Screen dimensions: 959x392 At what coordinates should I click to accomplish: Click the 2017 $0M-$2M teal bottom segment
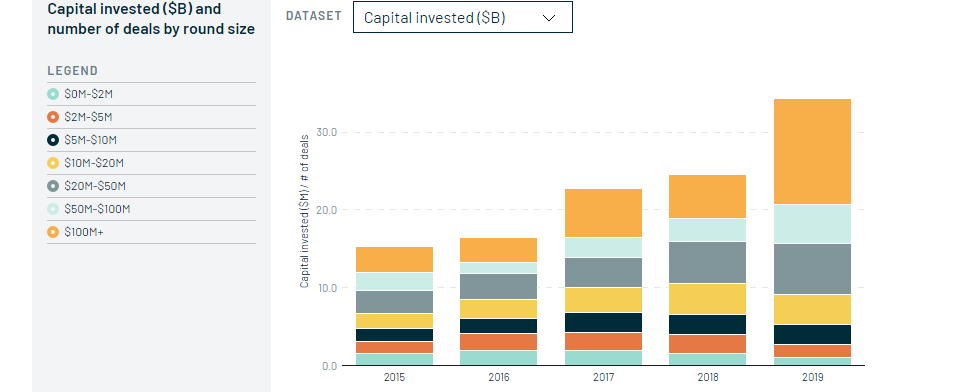coord(603,358)
